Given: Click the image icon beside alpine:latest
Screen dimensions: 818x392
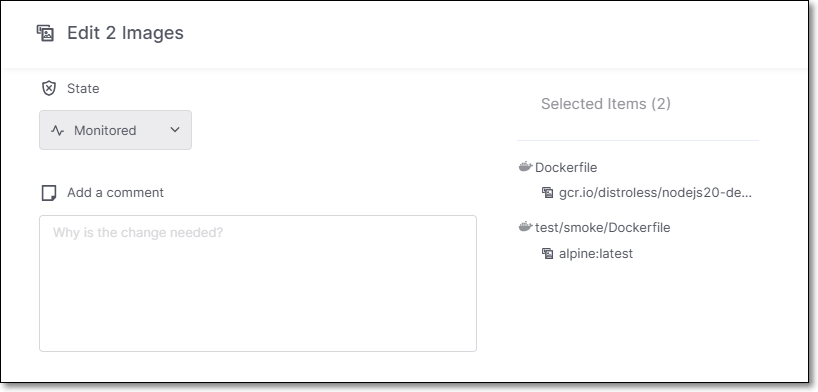Looking at the screenshot, I should pyautogui.click(x=547, y=254).
